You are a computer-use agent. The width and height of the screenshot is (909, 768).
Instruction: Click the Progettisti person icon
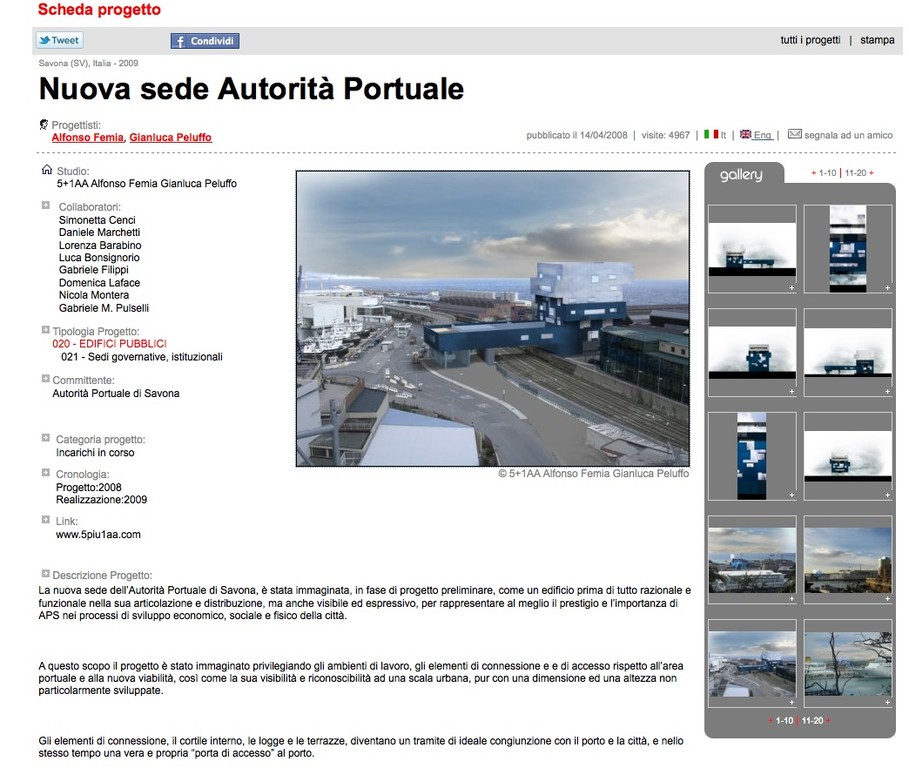point(44,124)
